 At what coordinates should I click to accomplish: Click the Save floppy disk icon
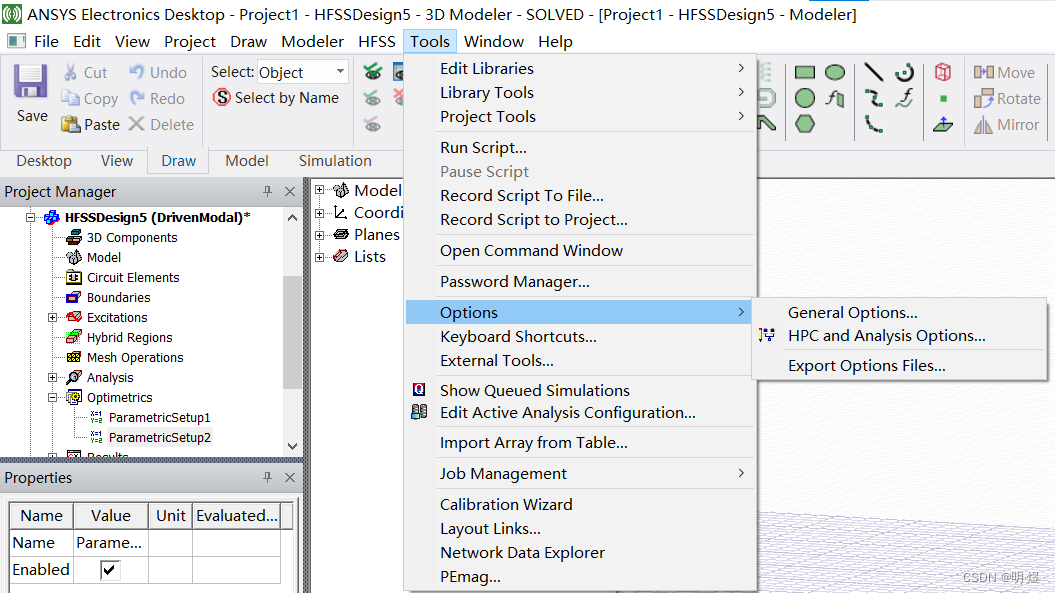pos(30,82)
